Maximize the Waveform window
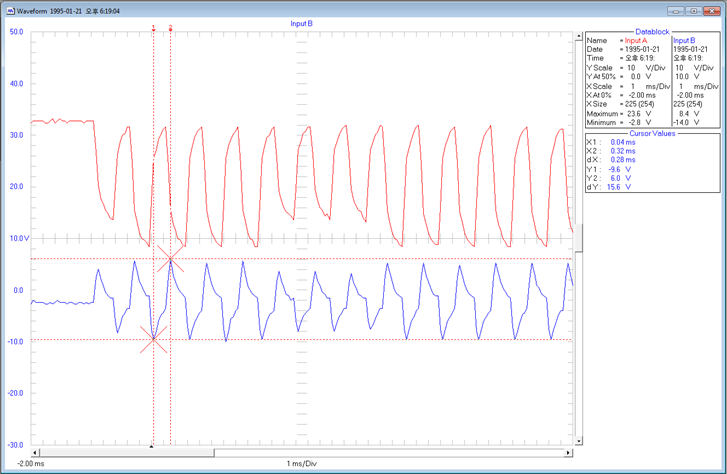The height and width of the screenshot is (474, 727). pos(694,10)
